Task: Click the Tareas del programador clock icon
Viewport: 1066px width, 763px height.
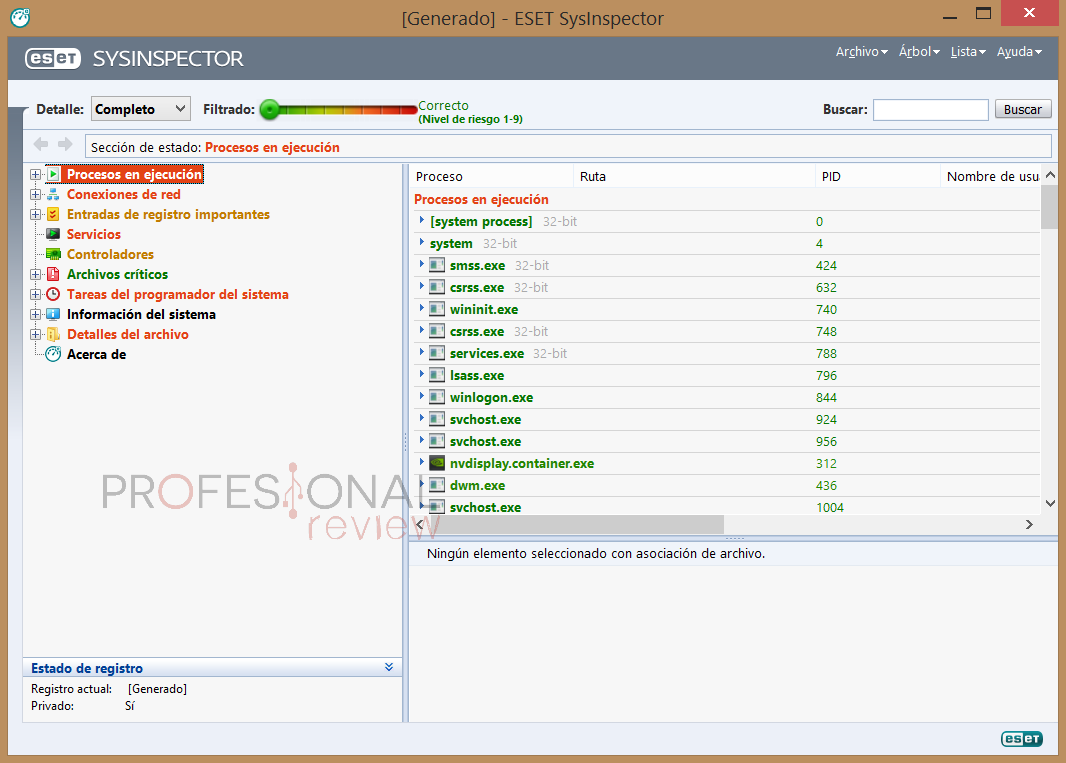Action: (53, 294)
